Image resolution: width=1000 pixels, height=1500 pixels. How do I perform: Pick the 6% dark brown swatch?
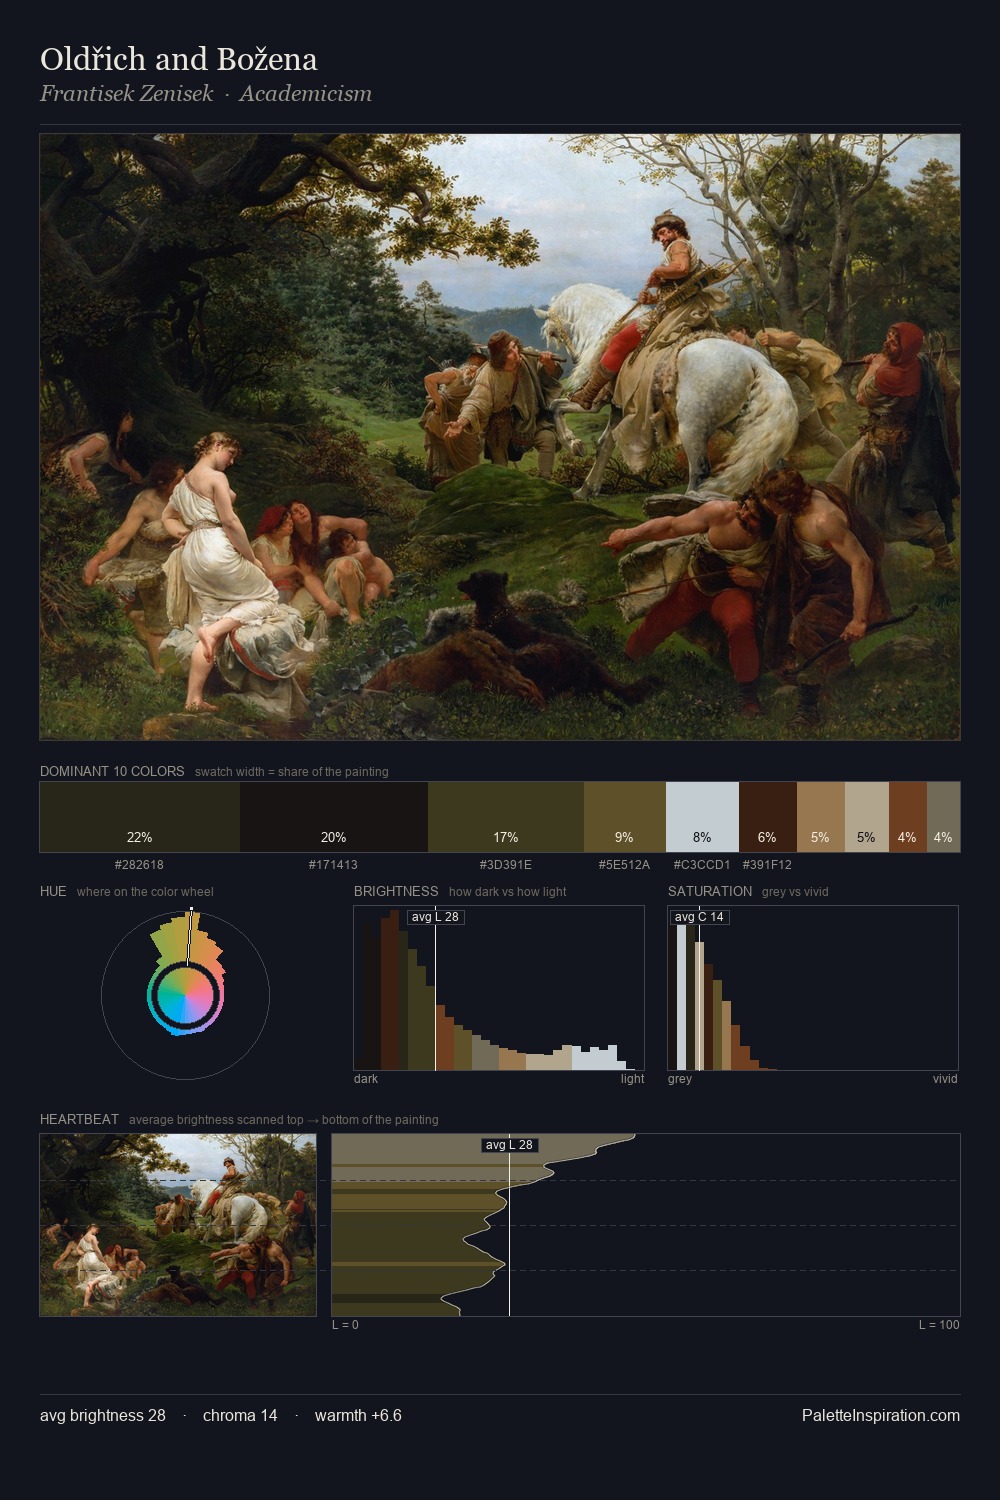point(768,817)
